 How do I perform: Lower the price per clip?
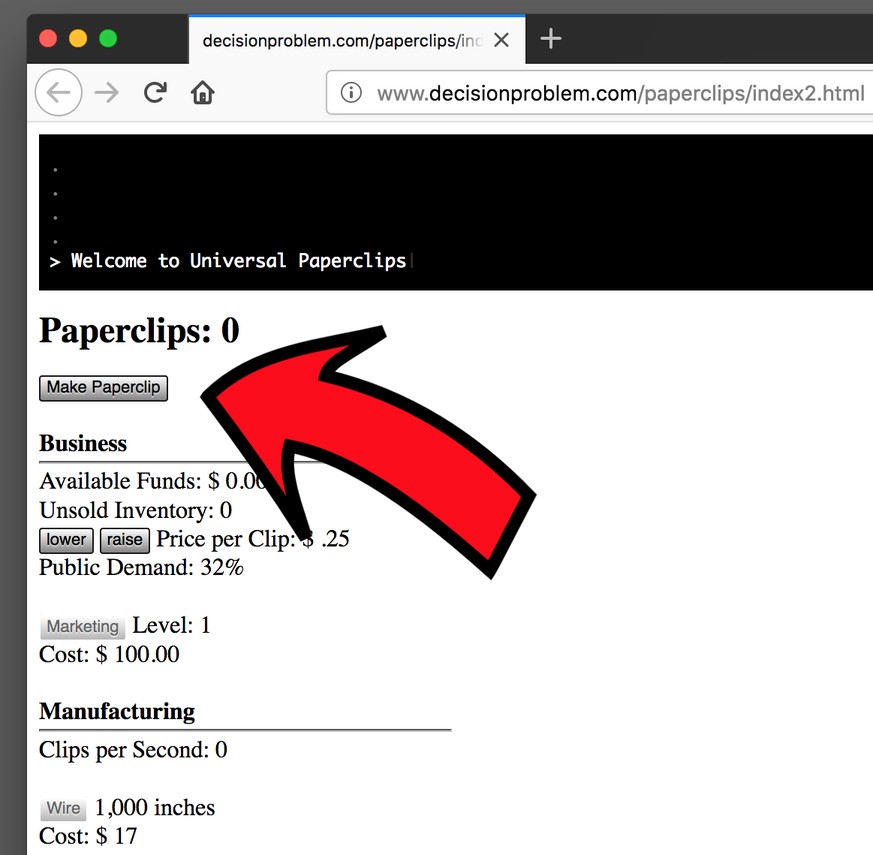(66, 540)
